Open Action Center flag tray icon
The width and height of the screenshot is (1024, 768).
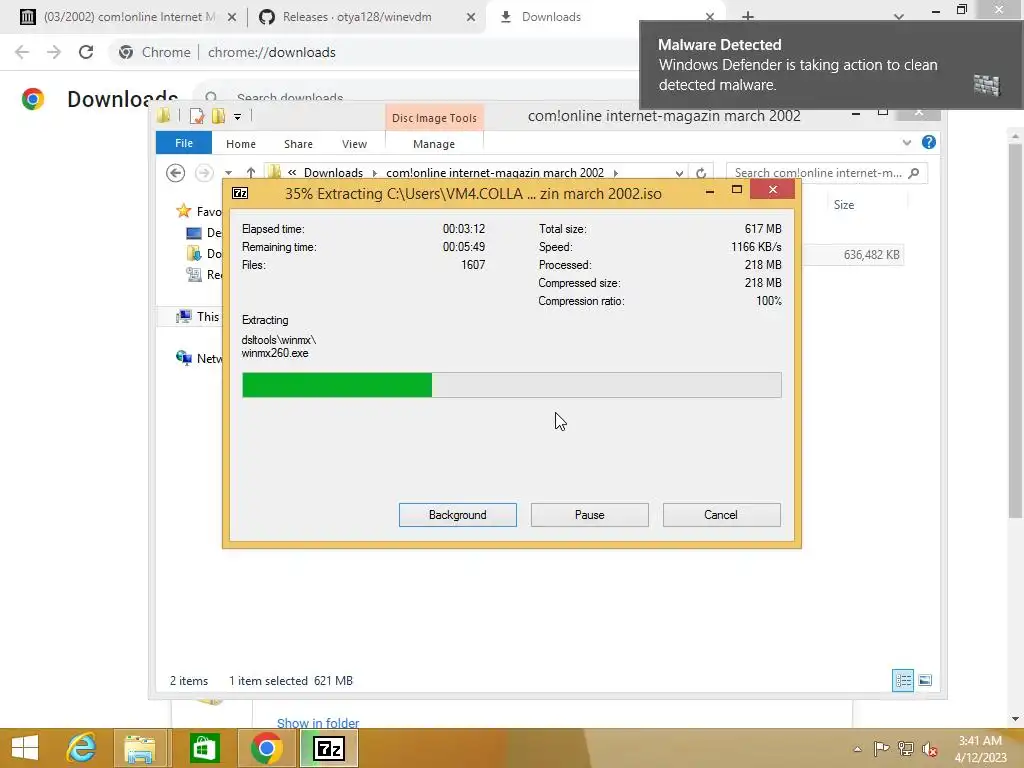881,748
